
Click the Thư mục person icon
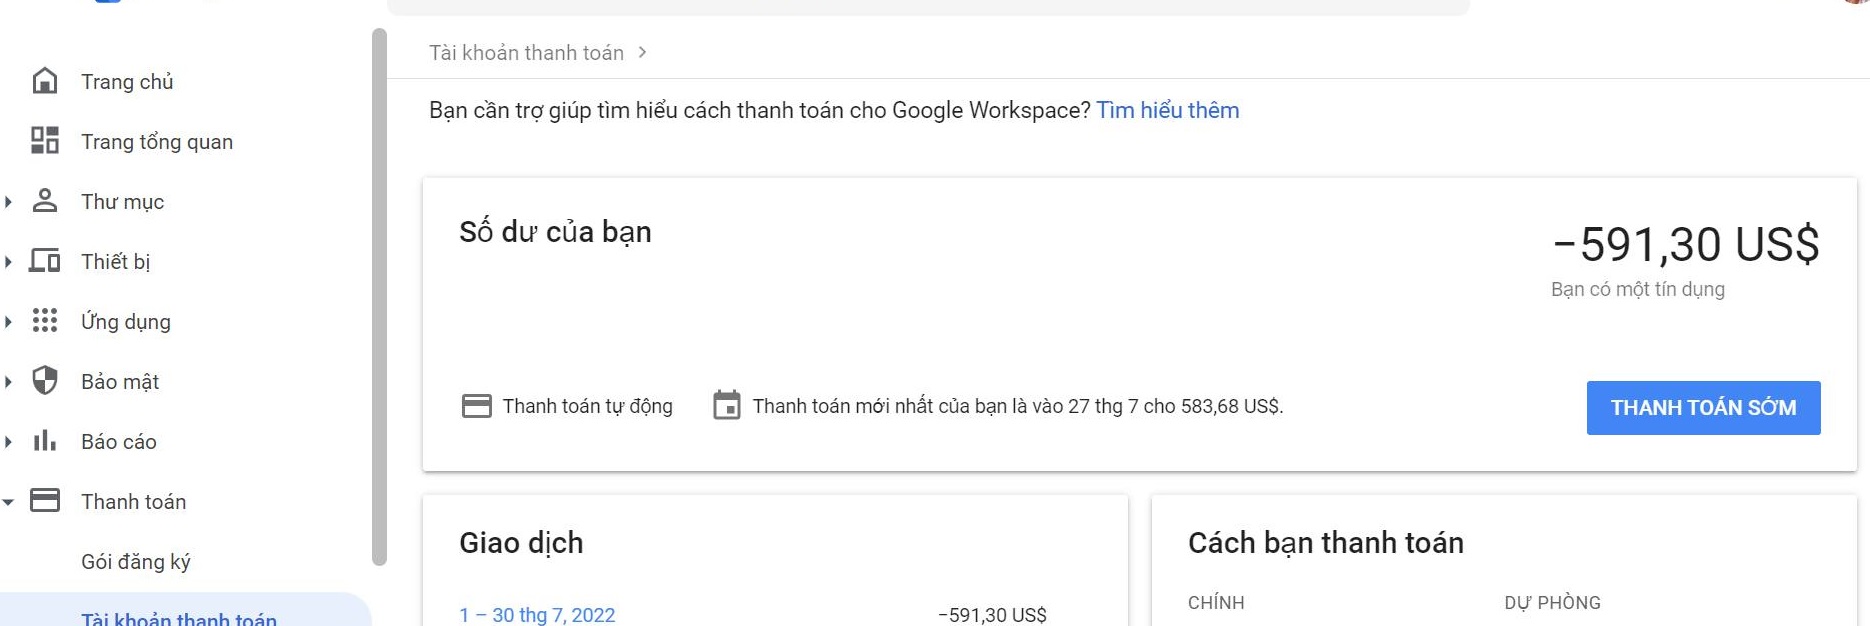[45, 201]
